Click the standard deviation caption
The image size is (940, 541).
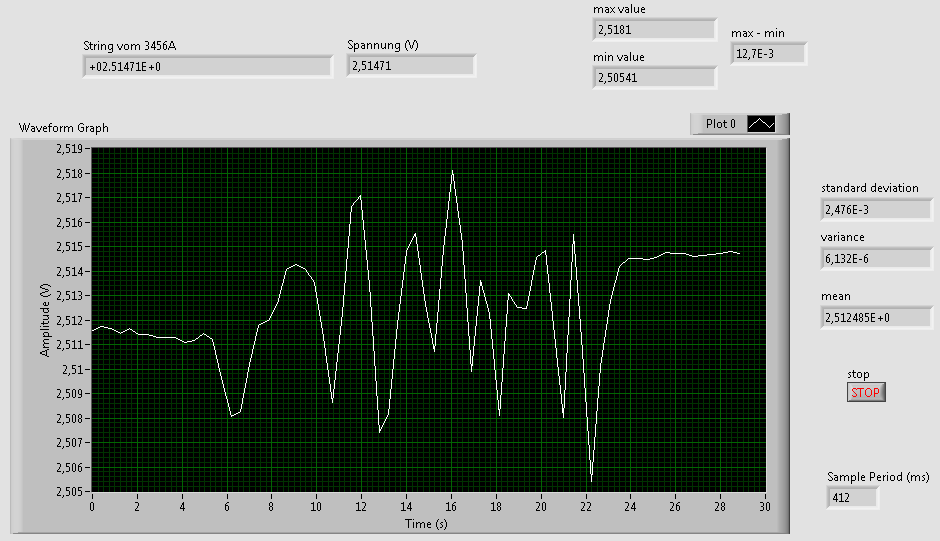pos(869,188)
